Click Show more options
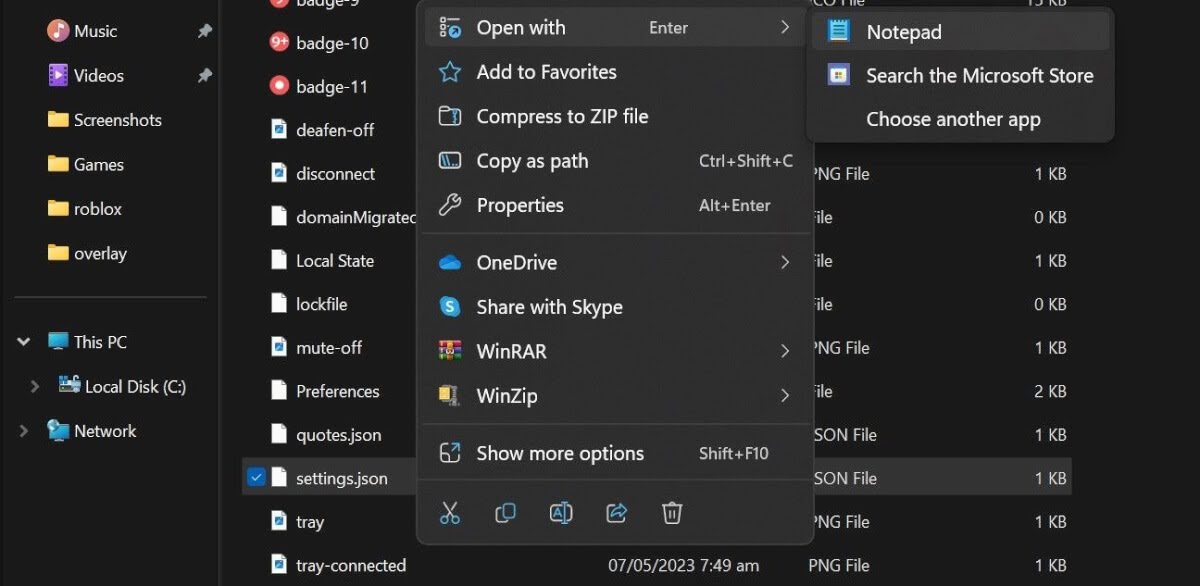 click(615, 453)
